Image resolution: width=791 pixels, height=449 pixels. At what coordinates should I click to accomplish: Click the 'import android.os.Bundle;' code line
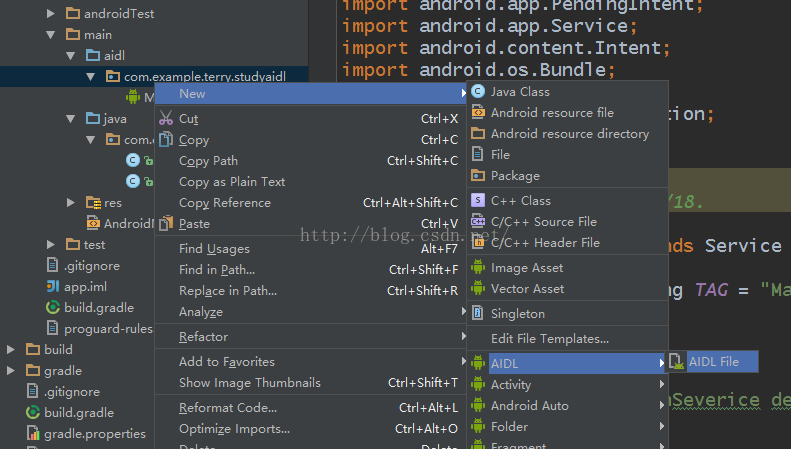tap(479, 70)
